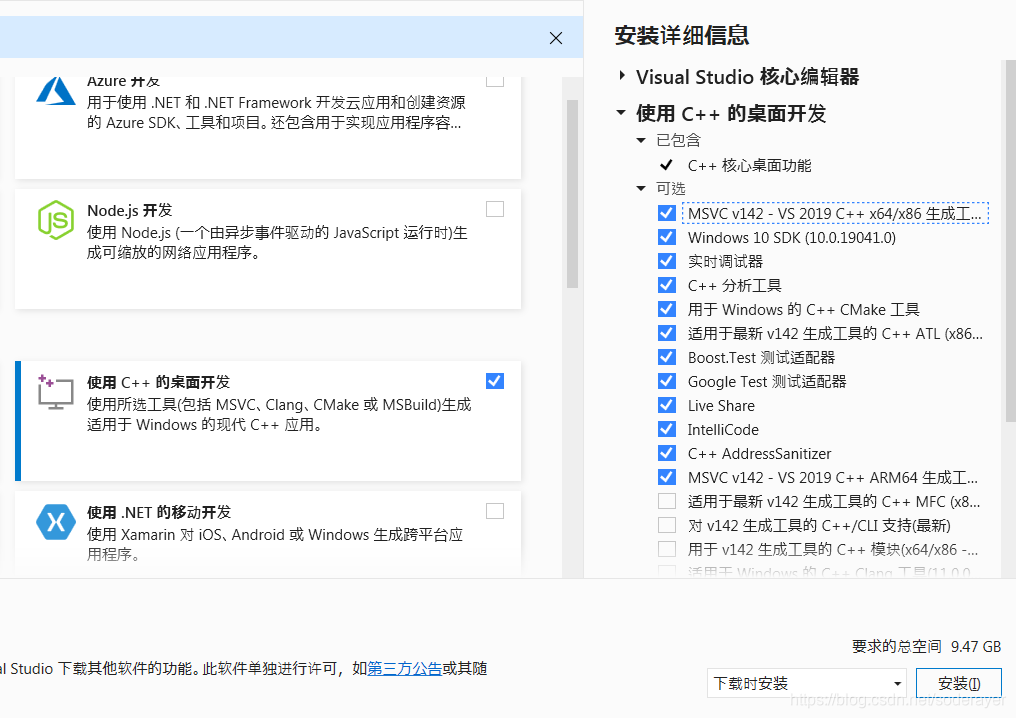Uncheck Boost.Test 测试适配器
The image size is (1016, 718).
click(x=667, y=357)
